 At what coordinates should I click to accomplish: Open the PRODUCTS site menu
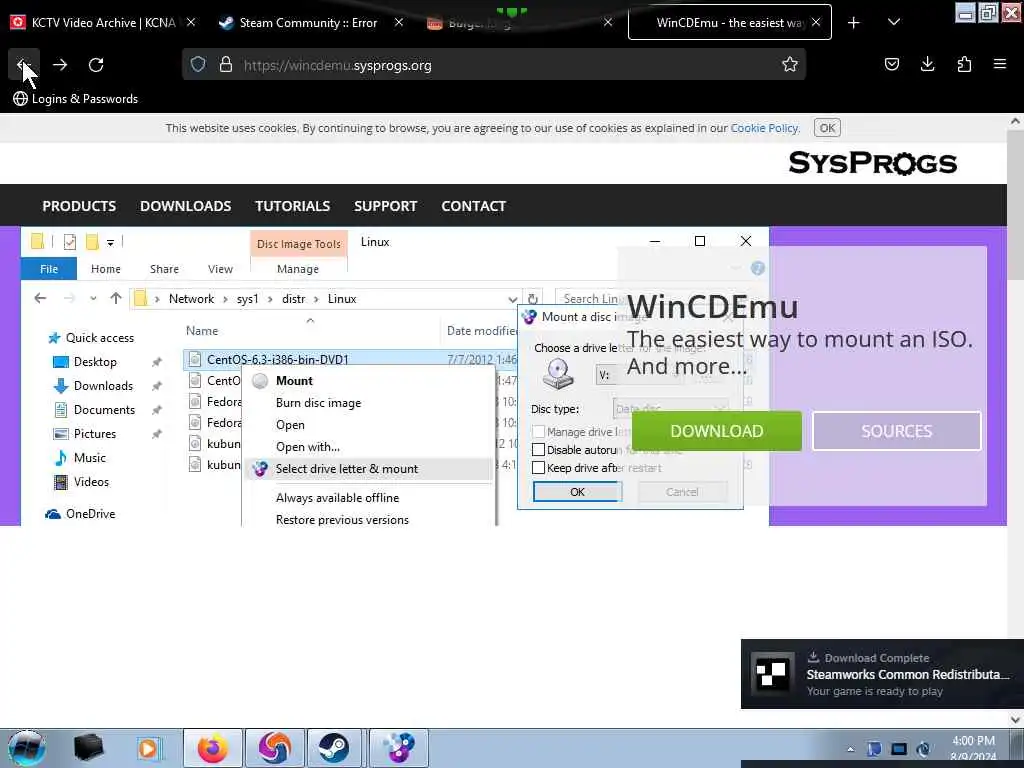pyautogui.click(x=79, y=206)
